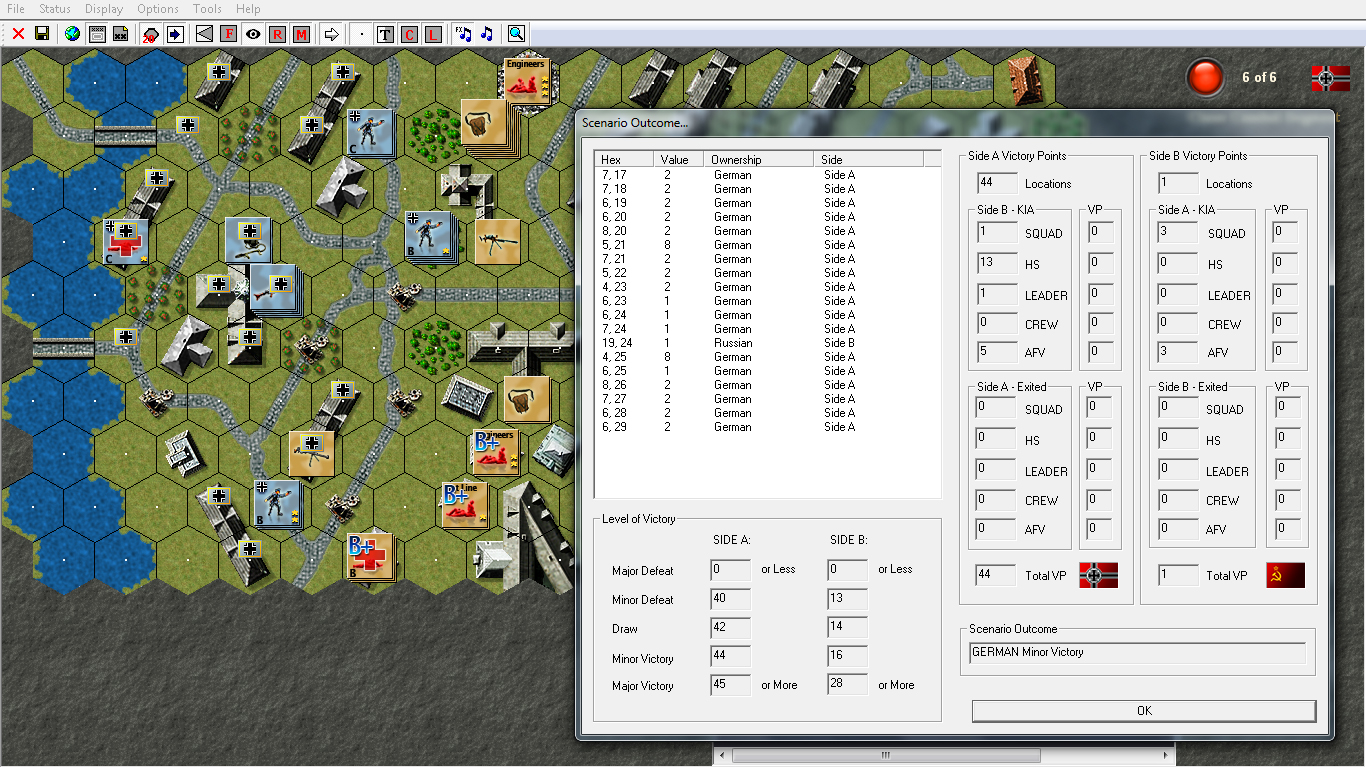Select the machine gun counter with German cross

tap(311, 454)
